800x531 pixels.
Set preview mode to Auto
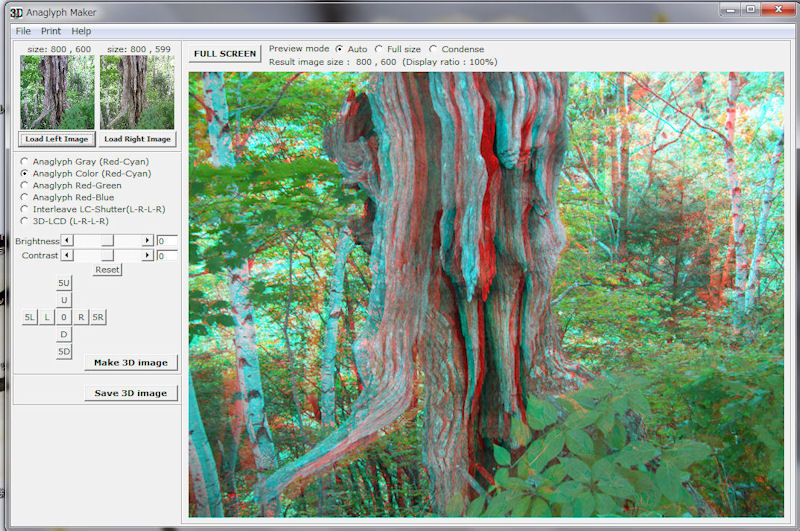click(352, 49)
